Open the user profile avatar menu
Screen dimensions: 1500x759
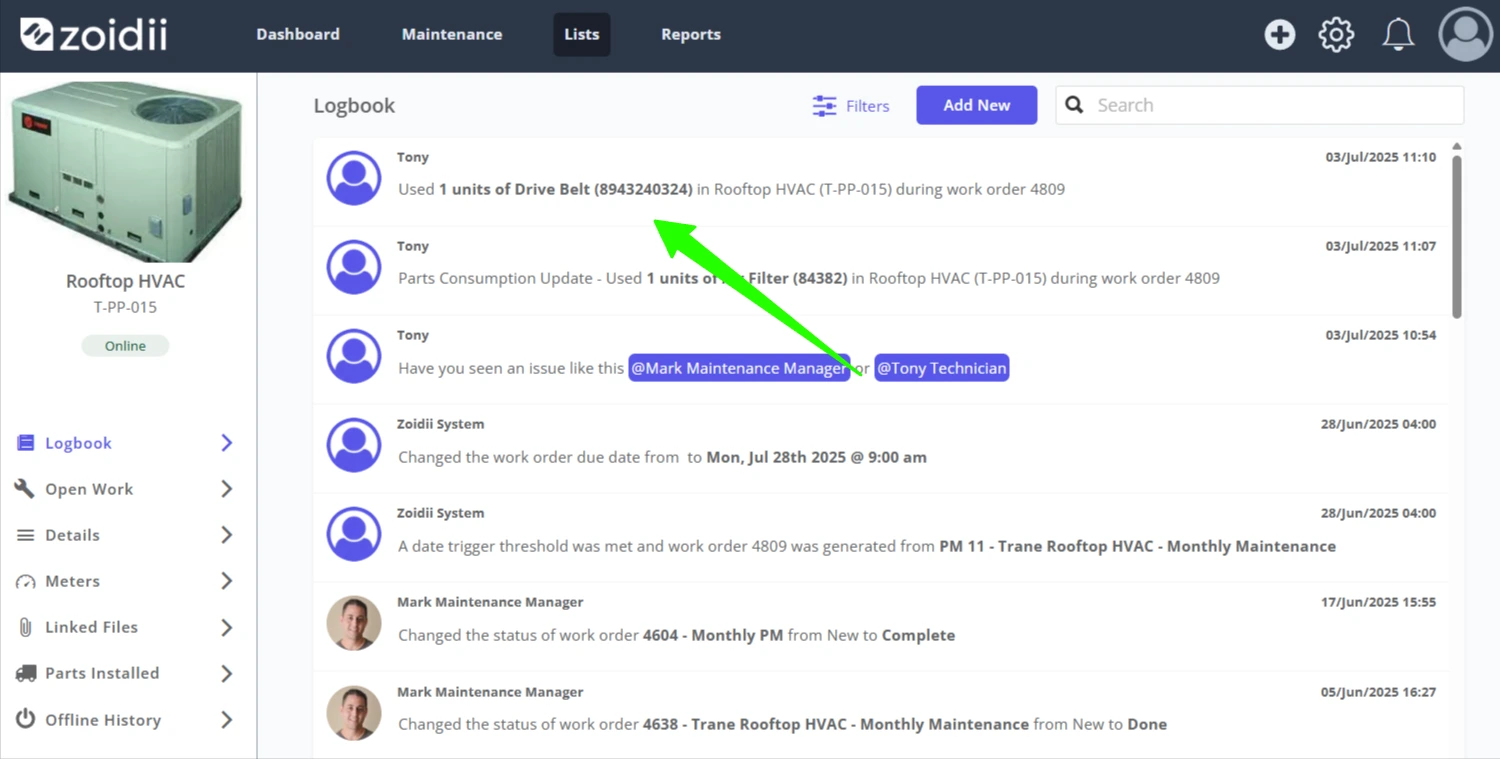coord(1466,34)
